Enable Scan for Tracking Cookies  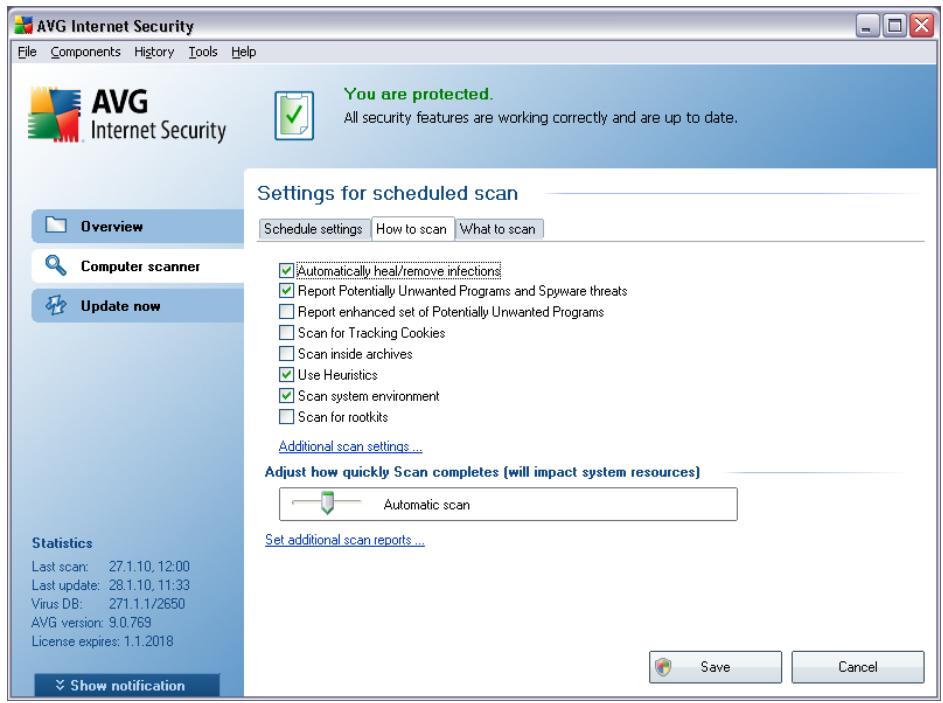(286, 333)
